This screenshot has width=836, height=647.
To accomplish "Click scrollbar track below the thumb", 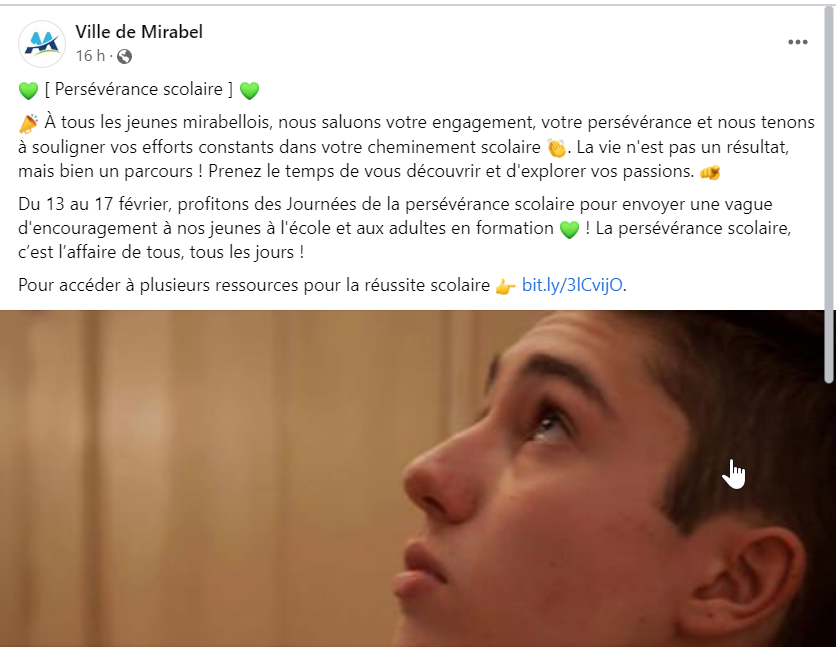I will (x=829, y=514).
